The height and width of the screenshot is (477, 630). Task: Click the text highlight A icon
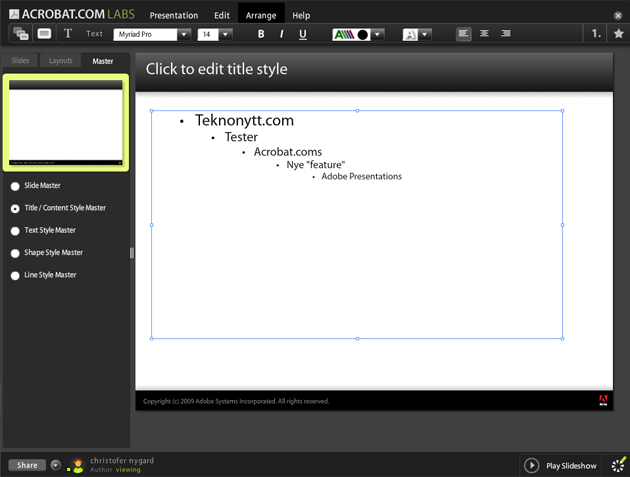410,35
